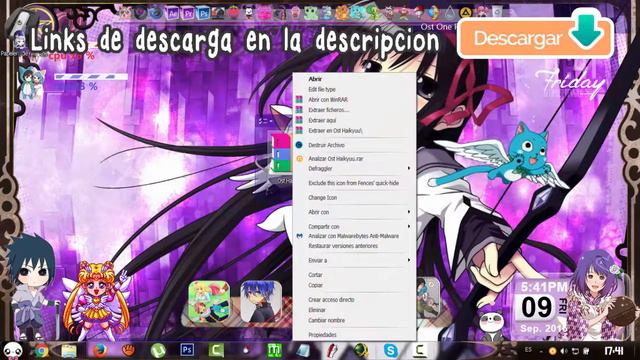The height and width of the screenshot is (360, 640).
Task: Click the yellow triangle circle dock icon
Action: click(465, 13)
